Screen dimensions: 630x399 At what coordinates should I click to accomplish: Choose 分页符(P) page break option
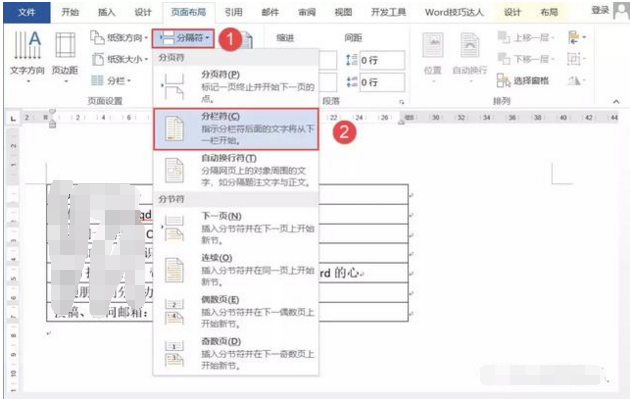click(236, 86)
